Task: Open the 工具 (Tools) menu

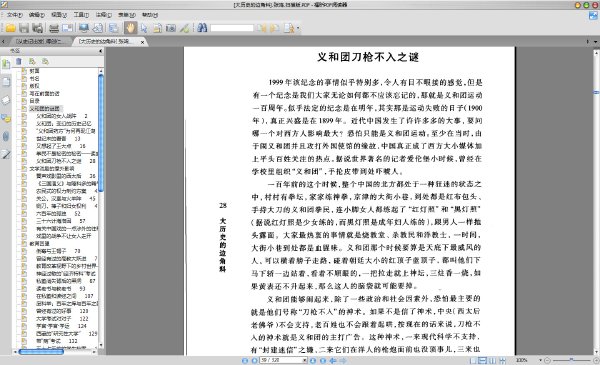Action: (x=81, y=15)
